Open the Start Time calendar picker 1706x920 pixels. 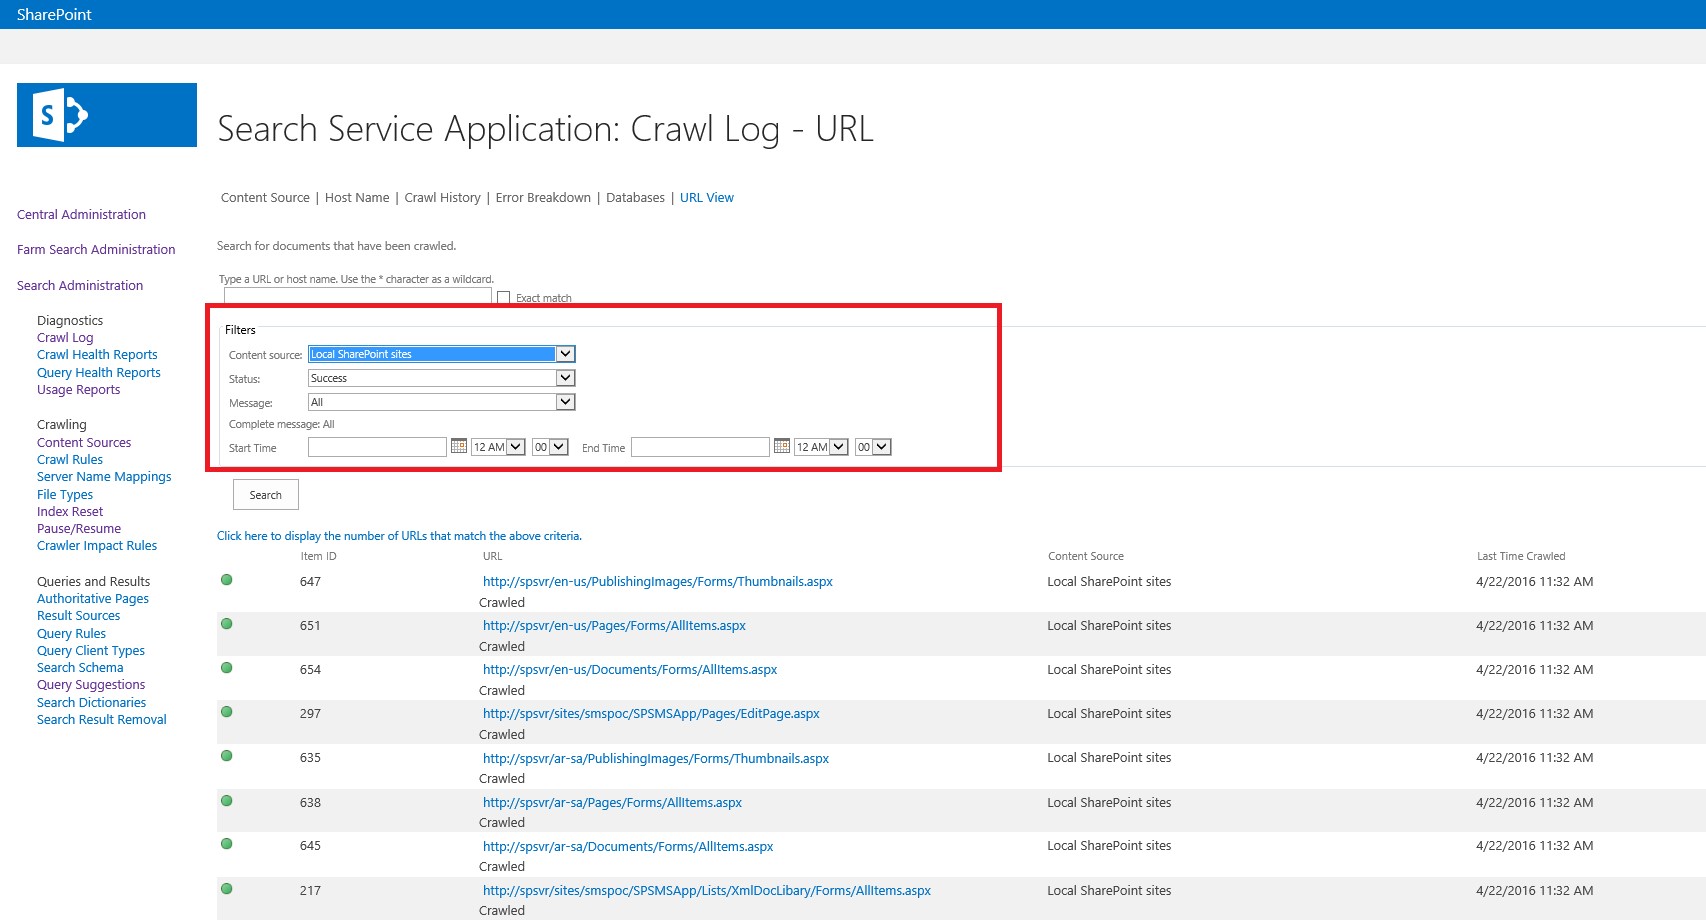[x=459, y=446]
